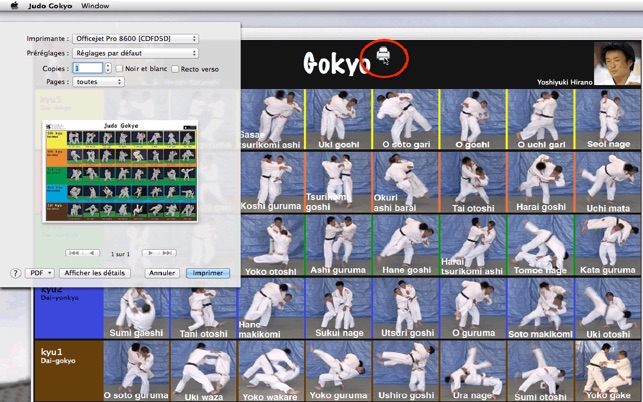Enable the Noir et blanc checkbox
This screenshot has height=402, width=643.
[x=119, y=69]
